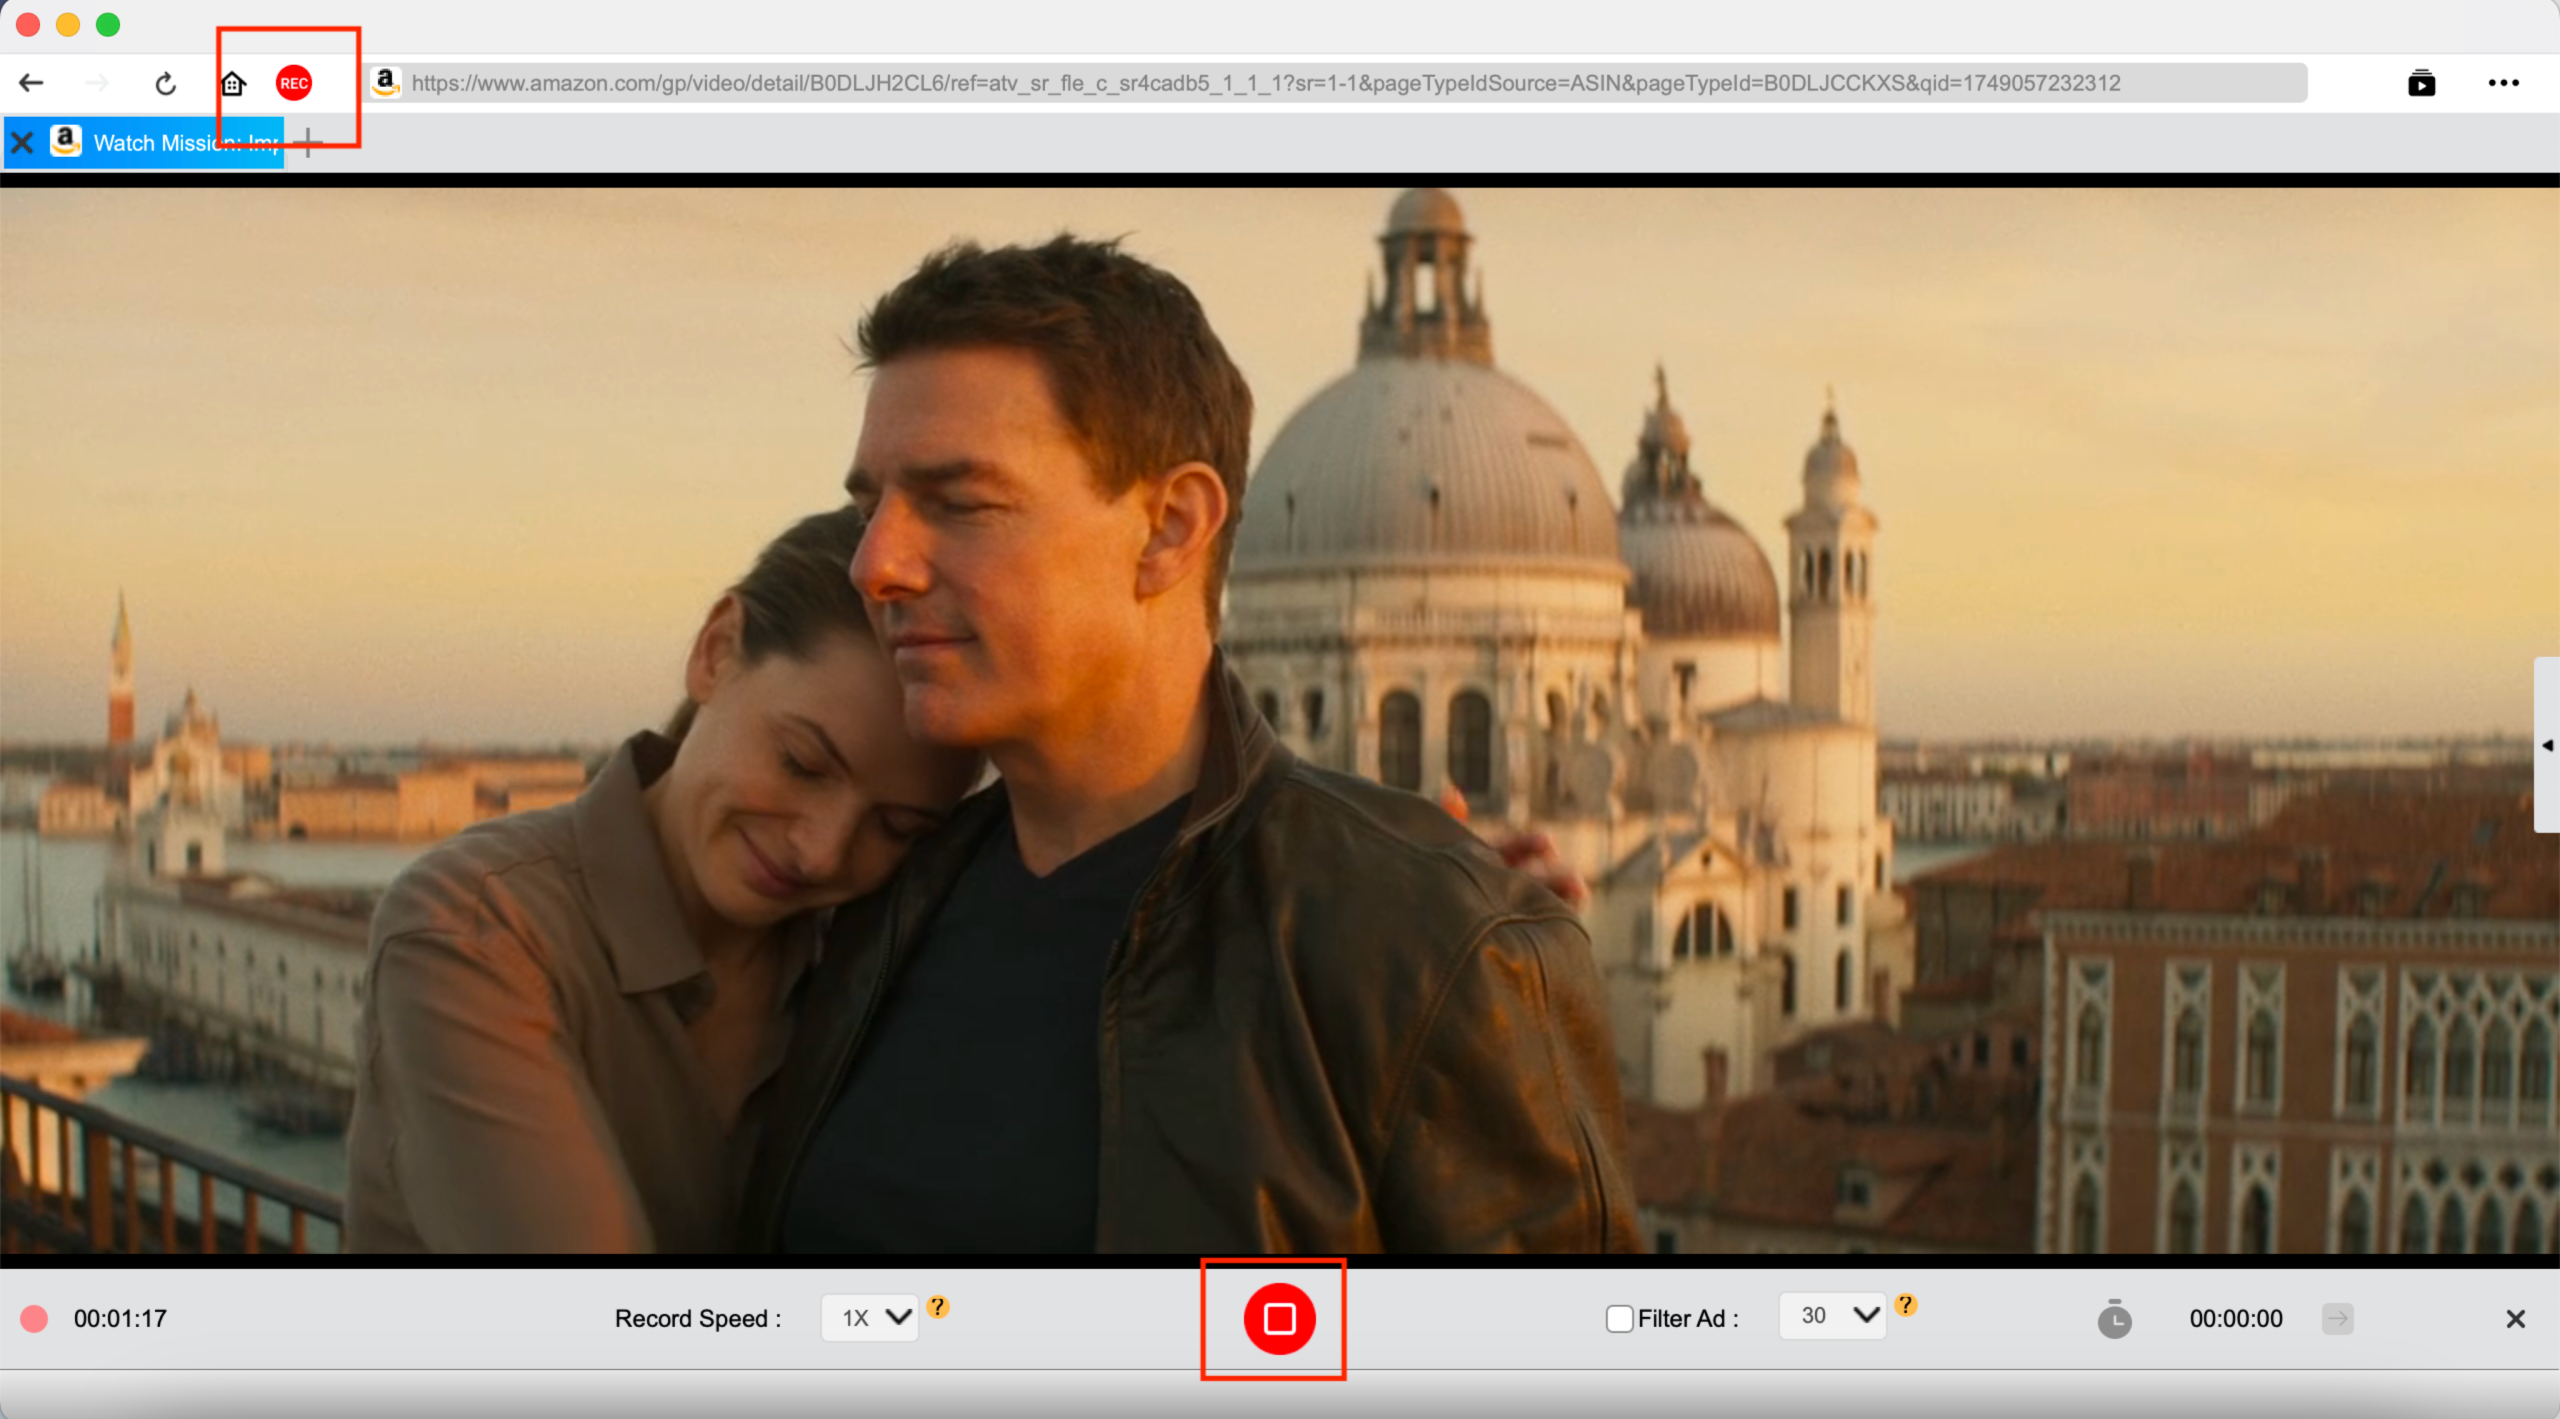Expand the collapsed side panel arrow
This screenshot has width=2560, height=1419.
[2547, 745]
